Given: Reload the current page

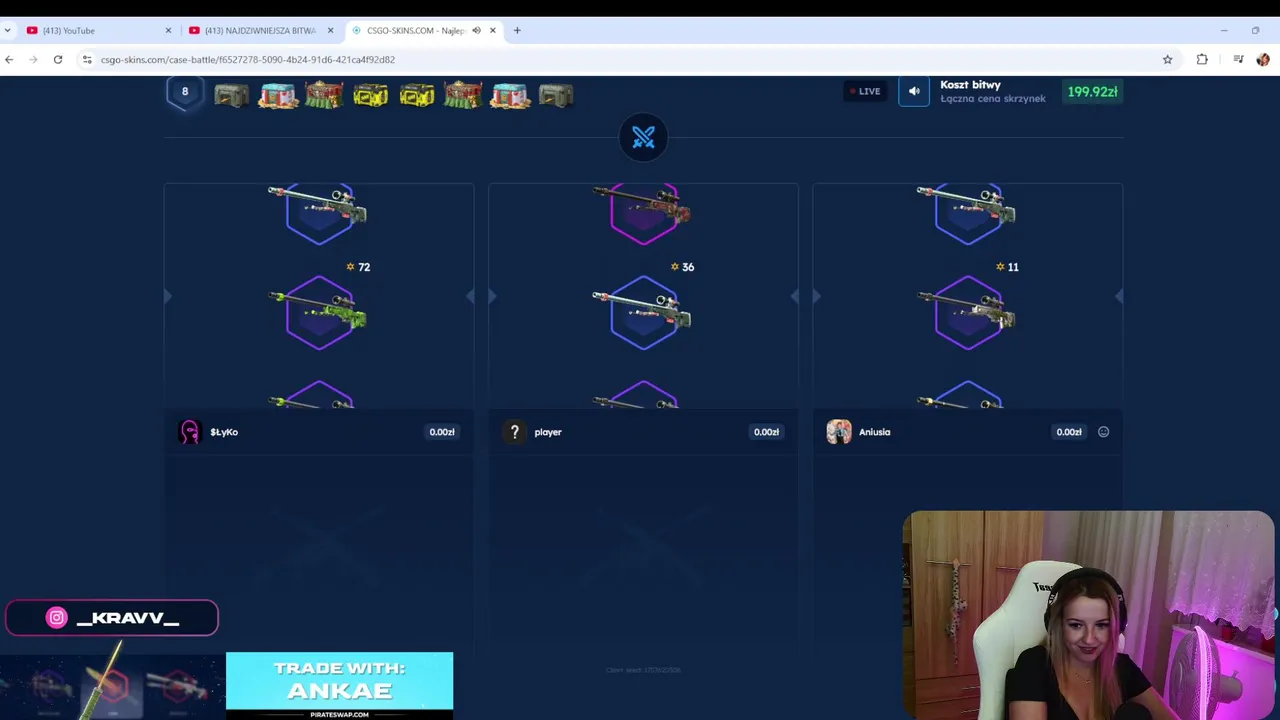Looking at the screenshot, I should point(58,60).
